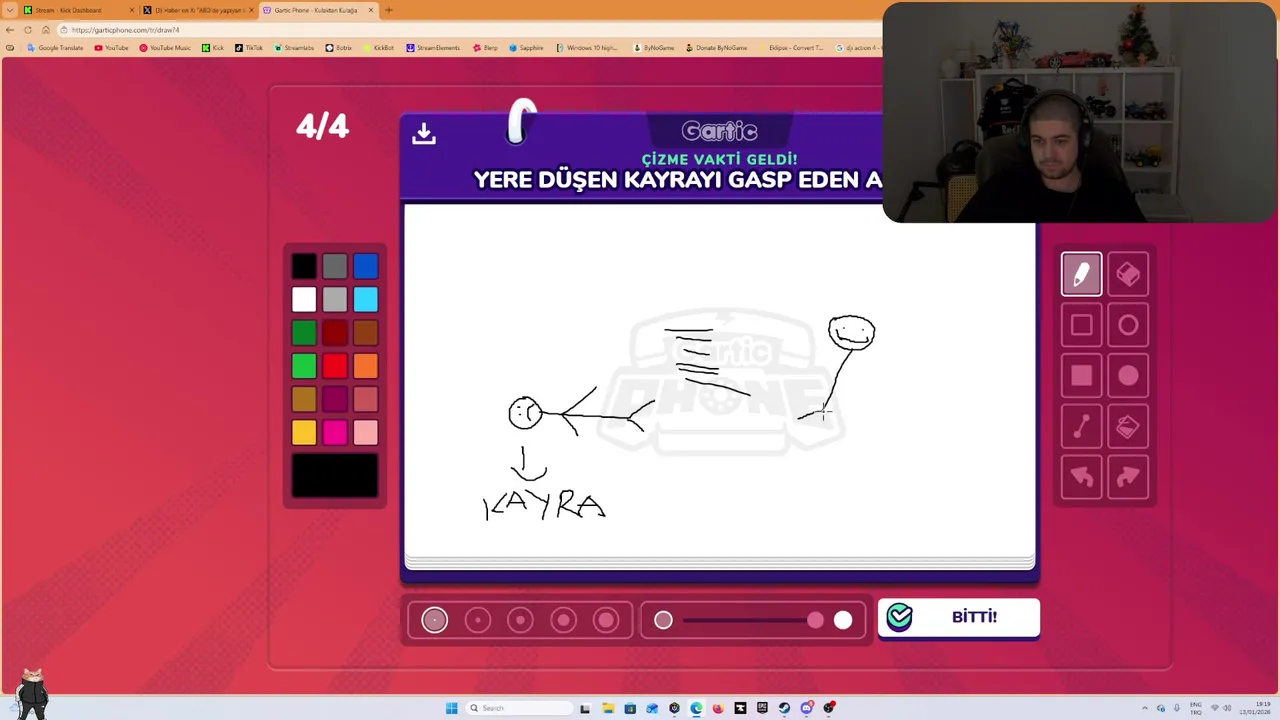1280x720 pixels.
Task: Pick the orange color swatch
Action: (365, 366)
